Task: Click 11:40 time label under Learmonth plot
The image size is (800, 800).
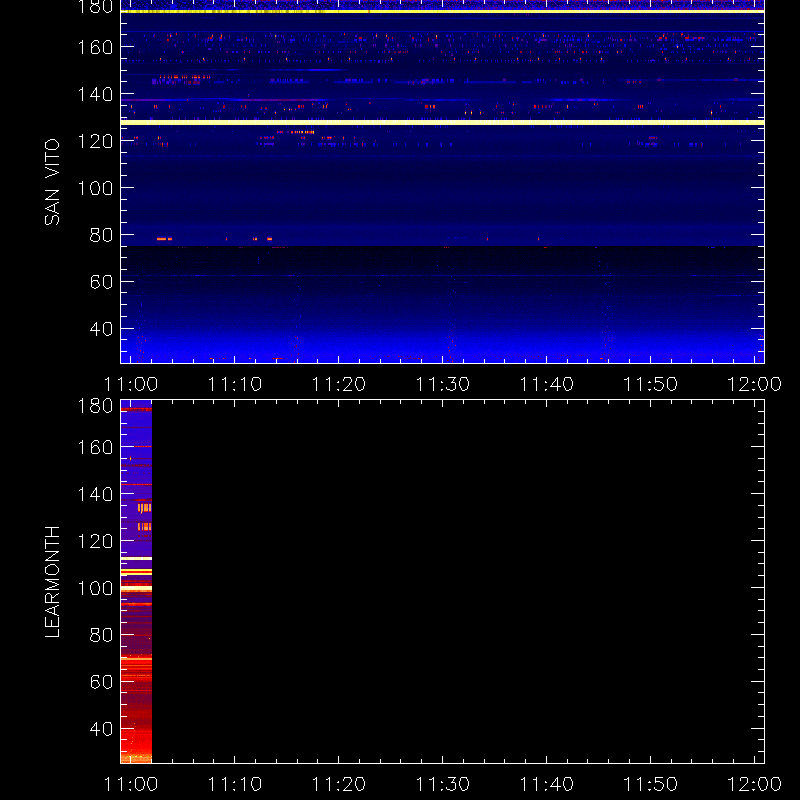Action: tap(546, 784)
